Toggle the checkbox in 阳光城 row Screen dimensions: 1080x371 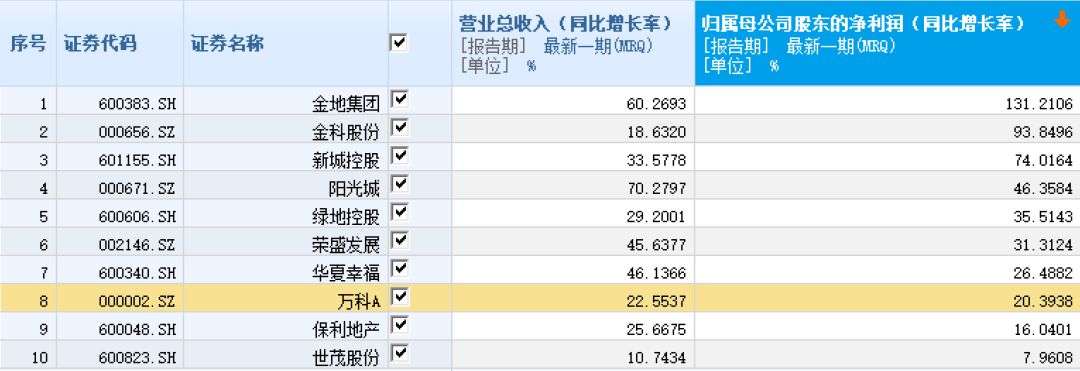coord(399,184)
